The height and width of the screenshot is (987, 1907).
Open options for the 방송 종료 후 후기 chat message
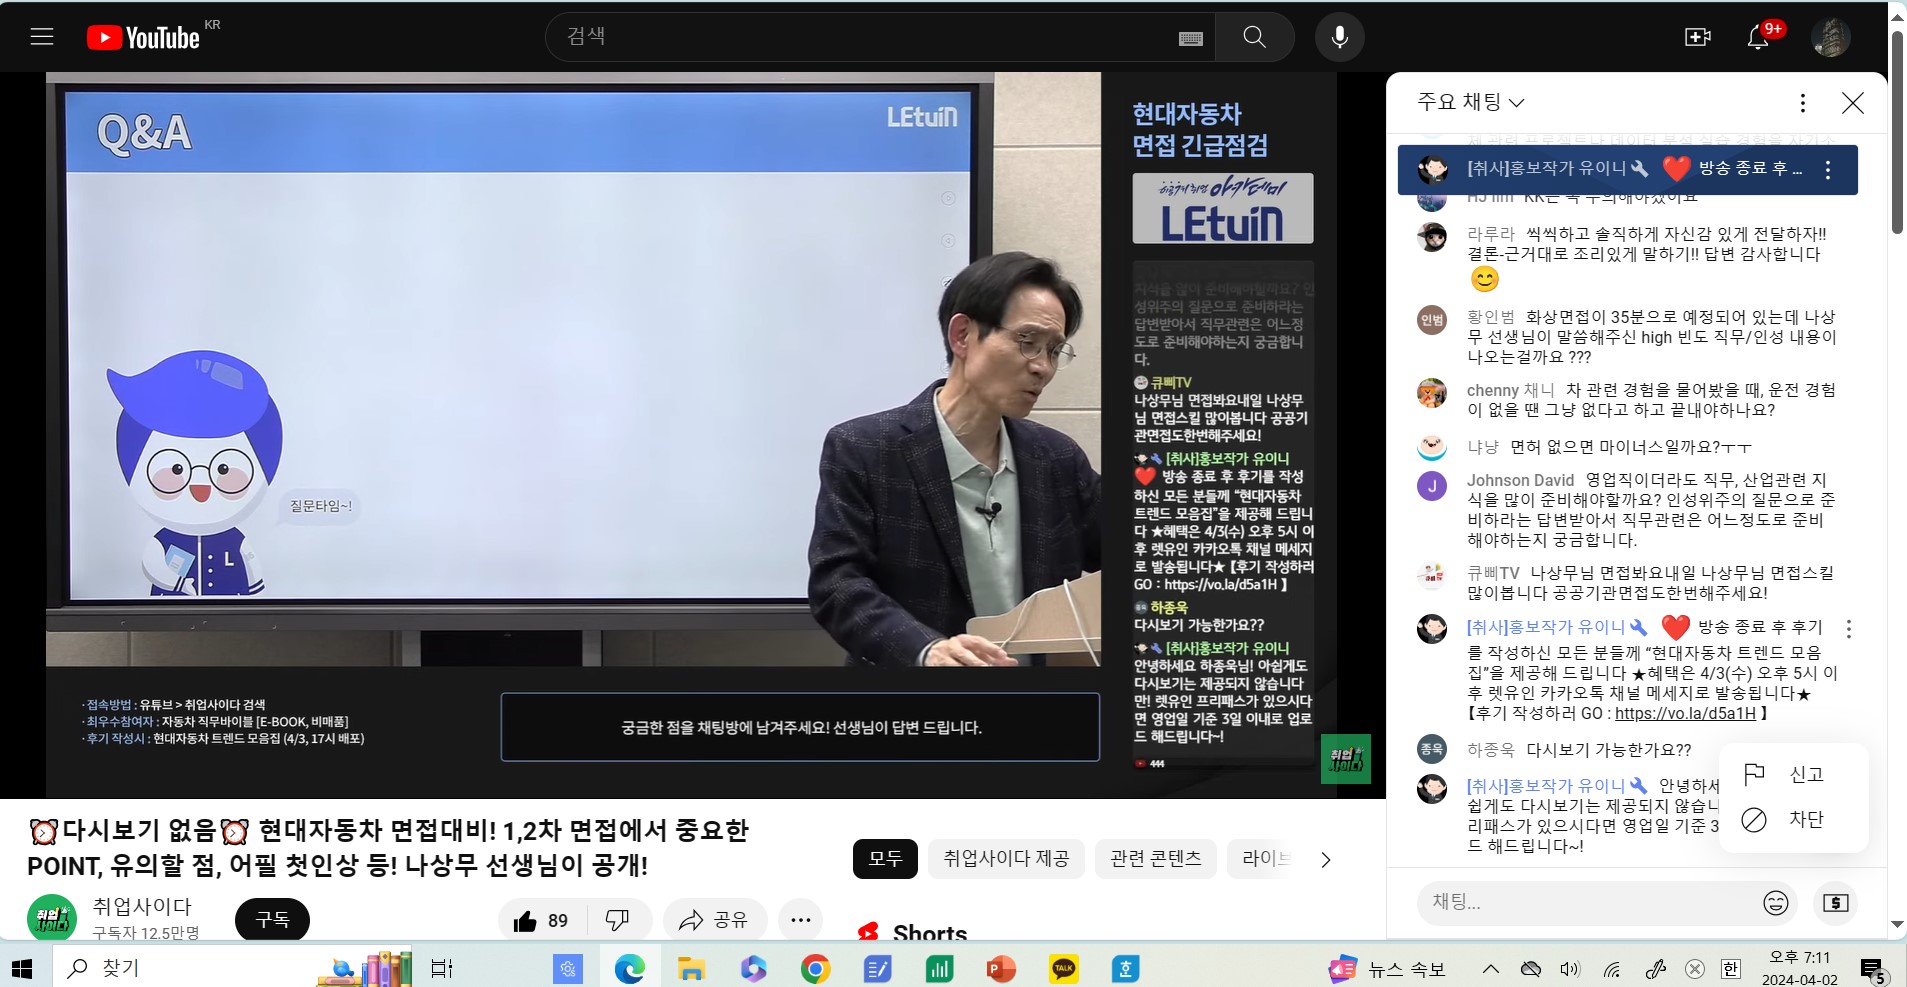point(1848,629)
